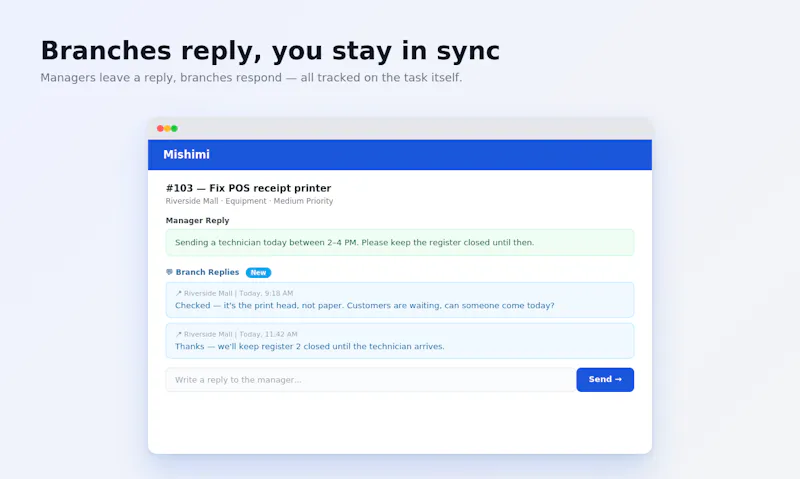Click the Manager Reply label
Viewport: 800px width, 479px height.
(x=197, y=220)
